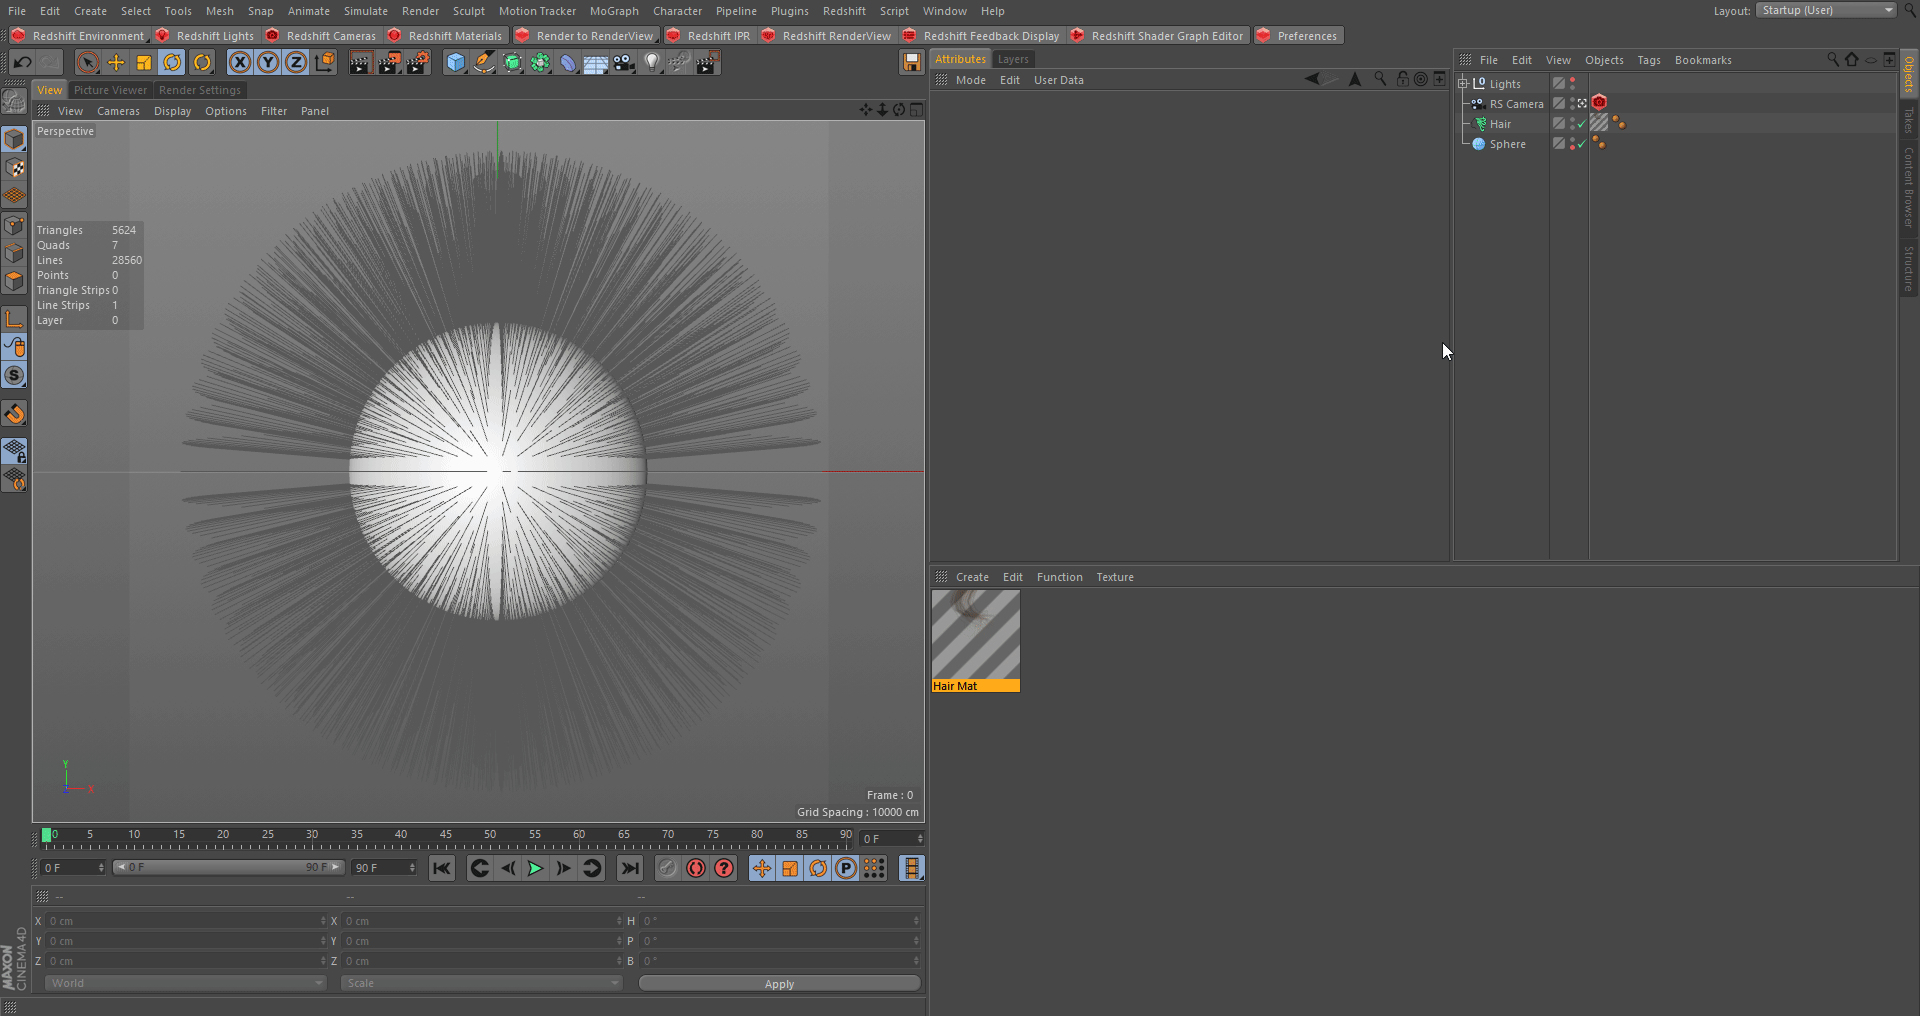
Task: Click the Apply button in coordinates panel
Action: (x=779, y=984)
